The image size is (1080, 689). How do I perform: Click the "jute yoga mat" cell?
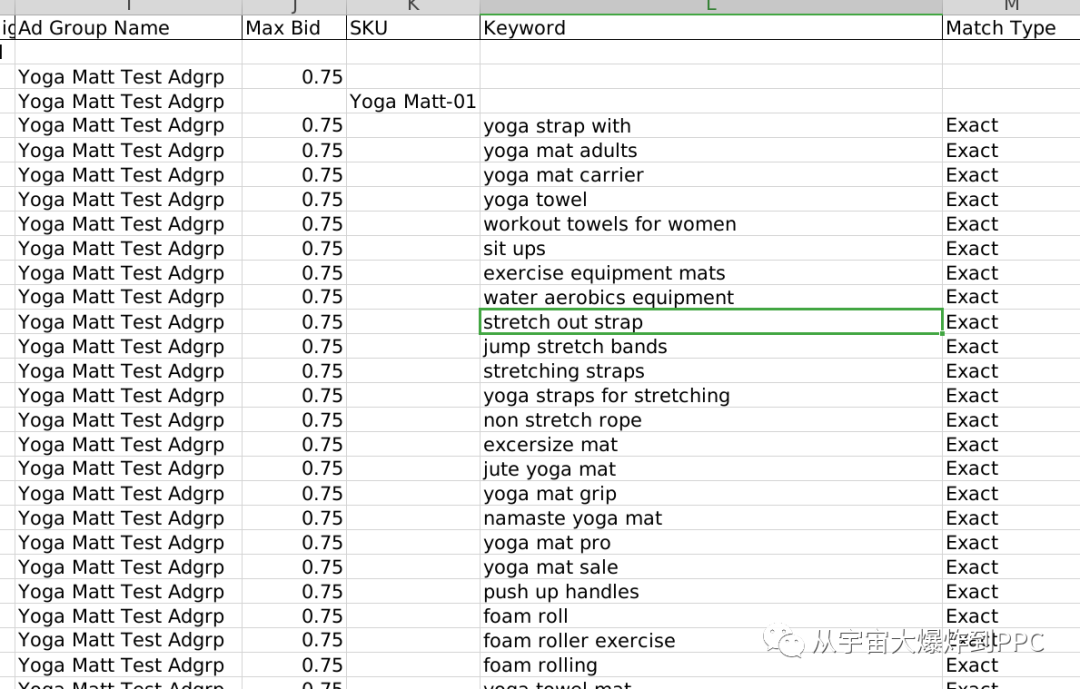point(710,469)
